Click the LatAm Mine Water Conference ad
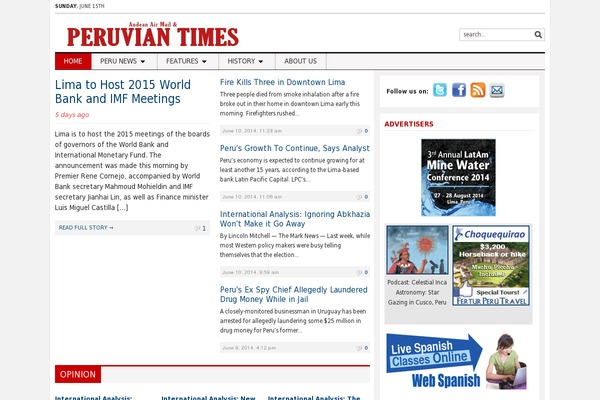The height and width of the screenshot is (400, 600). 458,178
